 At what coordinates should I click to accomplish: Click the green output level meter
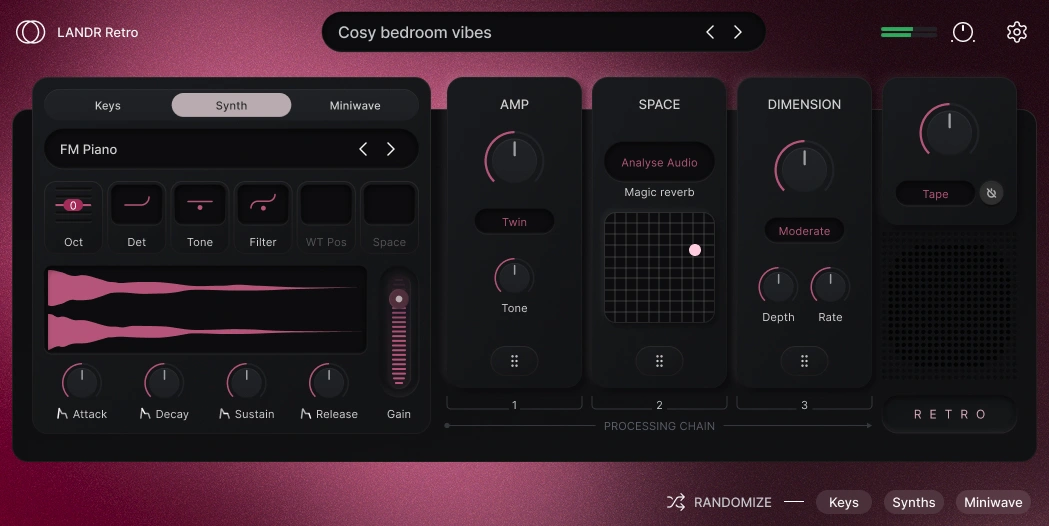tap(909, 32)
